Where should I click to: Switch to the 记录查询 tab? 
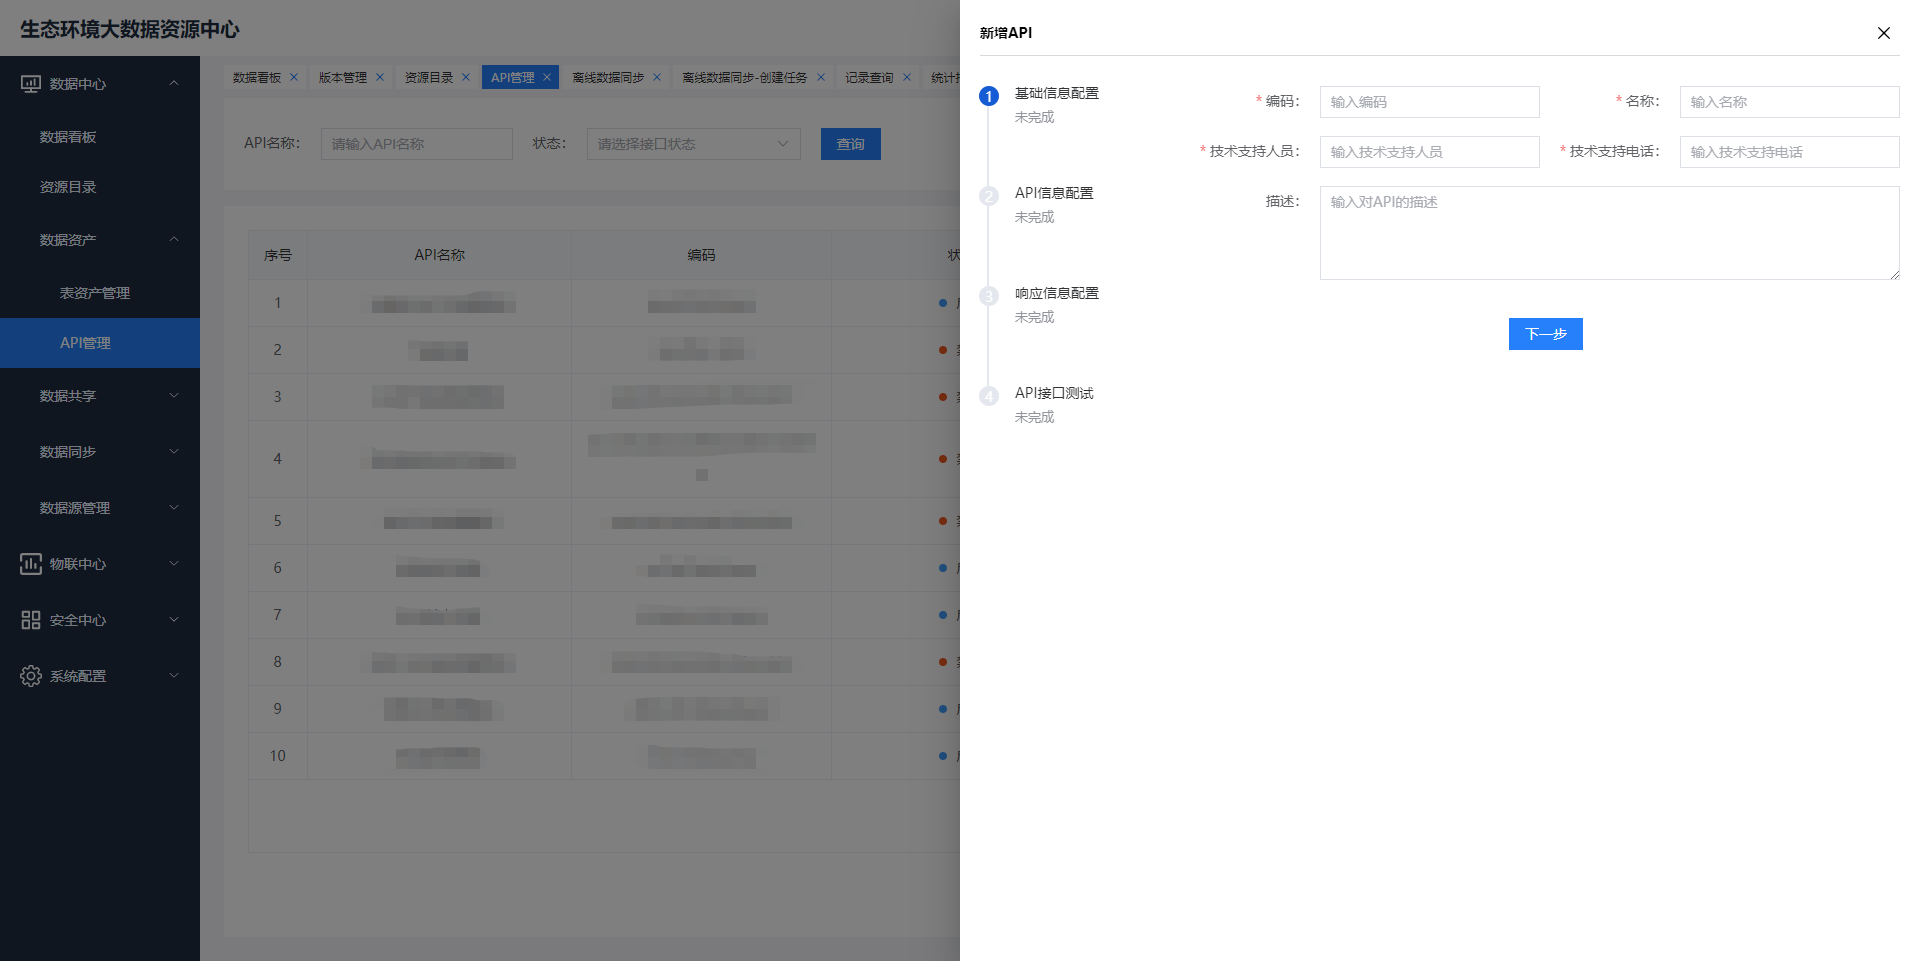(869, 77)
